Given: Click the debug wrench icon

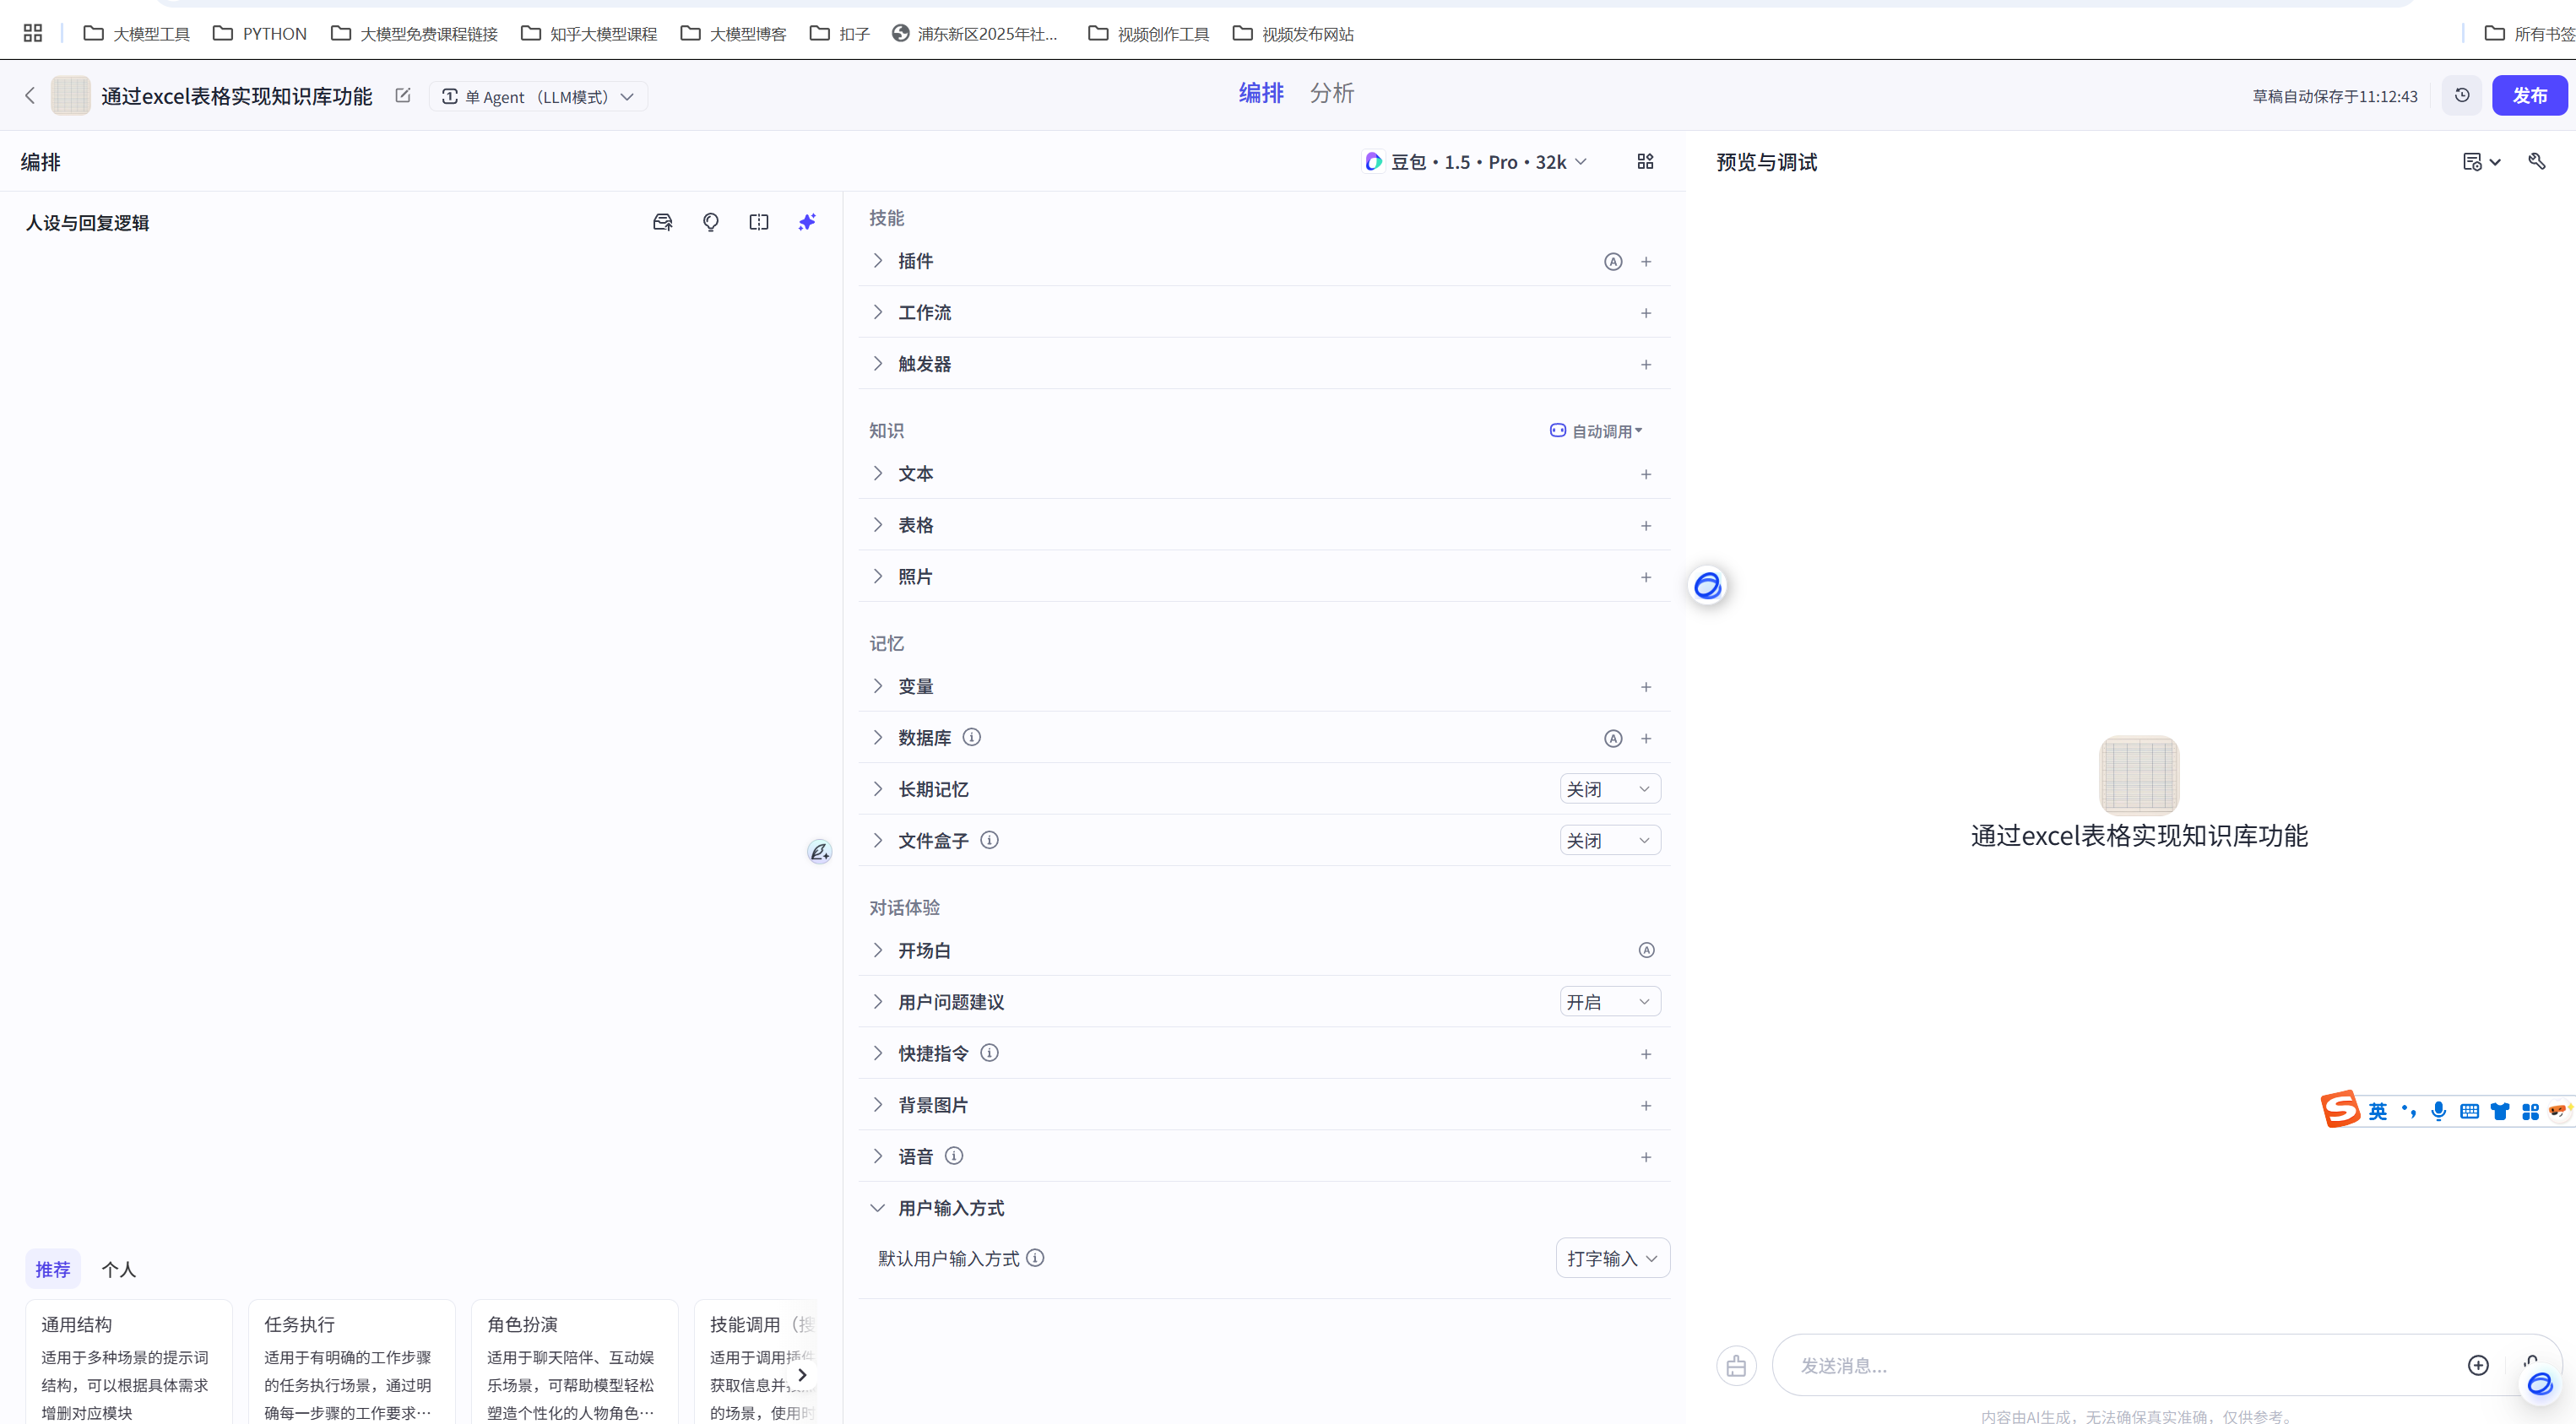Looking at the screenshot, I should pyautogui.click(x=2536, y=161).
